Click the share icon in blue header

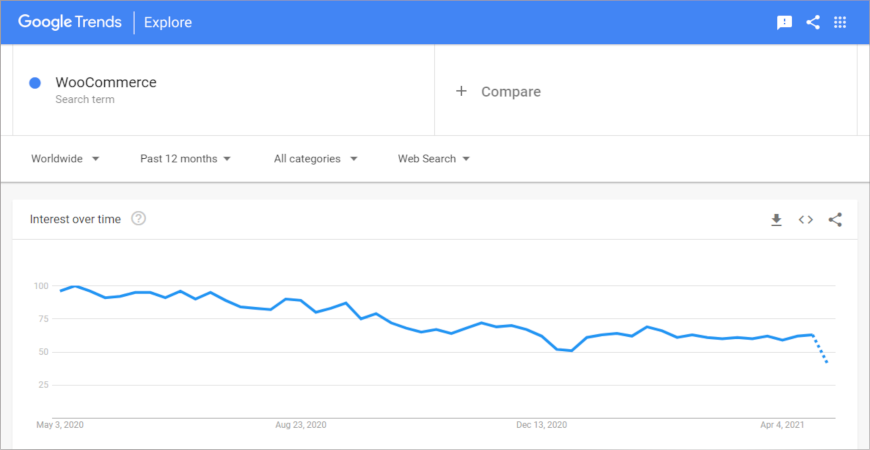pos(812,22)
